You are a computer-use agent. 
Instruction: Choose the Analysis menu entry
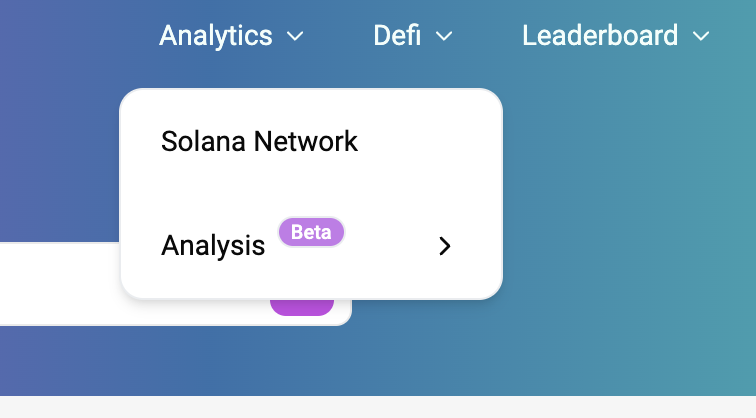click(213, 245)
